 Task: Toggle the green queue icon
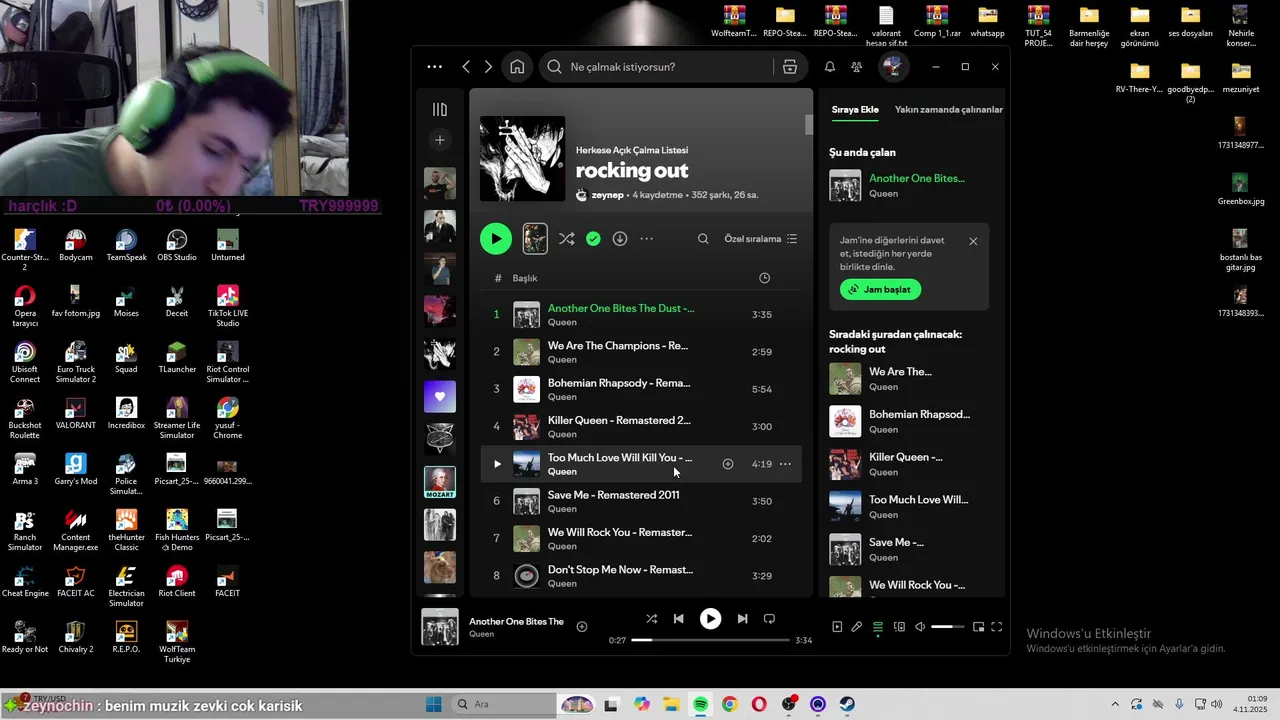(x=878, y=627)
